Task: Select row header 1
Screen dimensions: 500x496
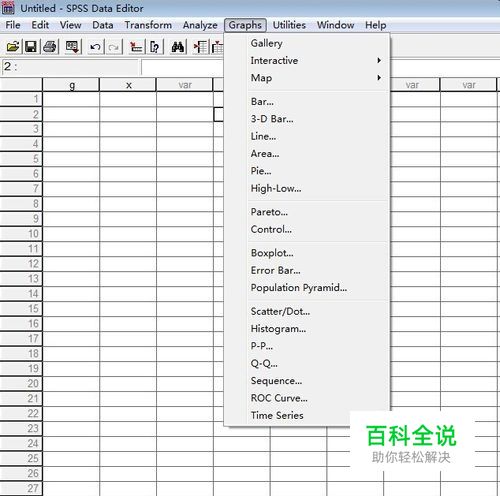Action: (21, 99)
